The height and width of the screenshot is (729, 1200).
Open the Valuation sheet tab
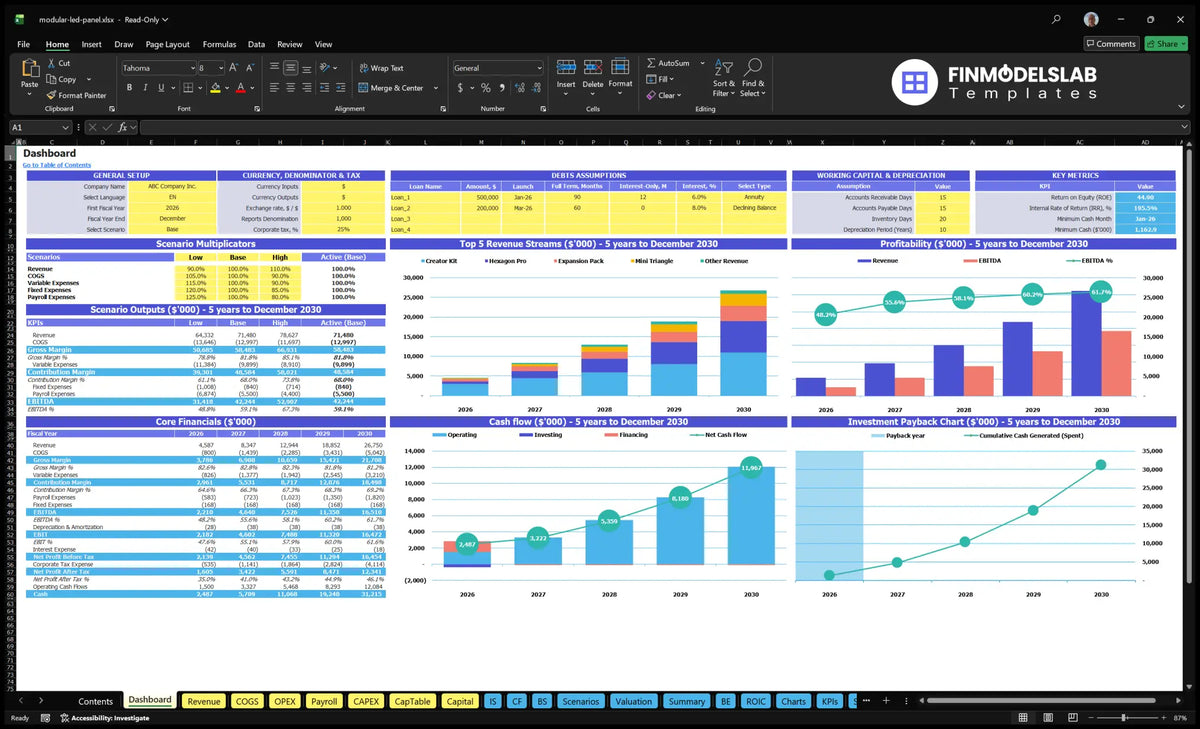pyautogui.click(x=634, y=701)
